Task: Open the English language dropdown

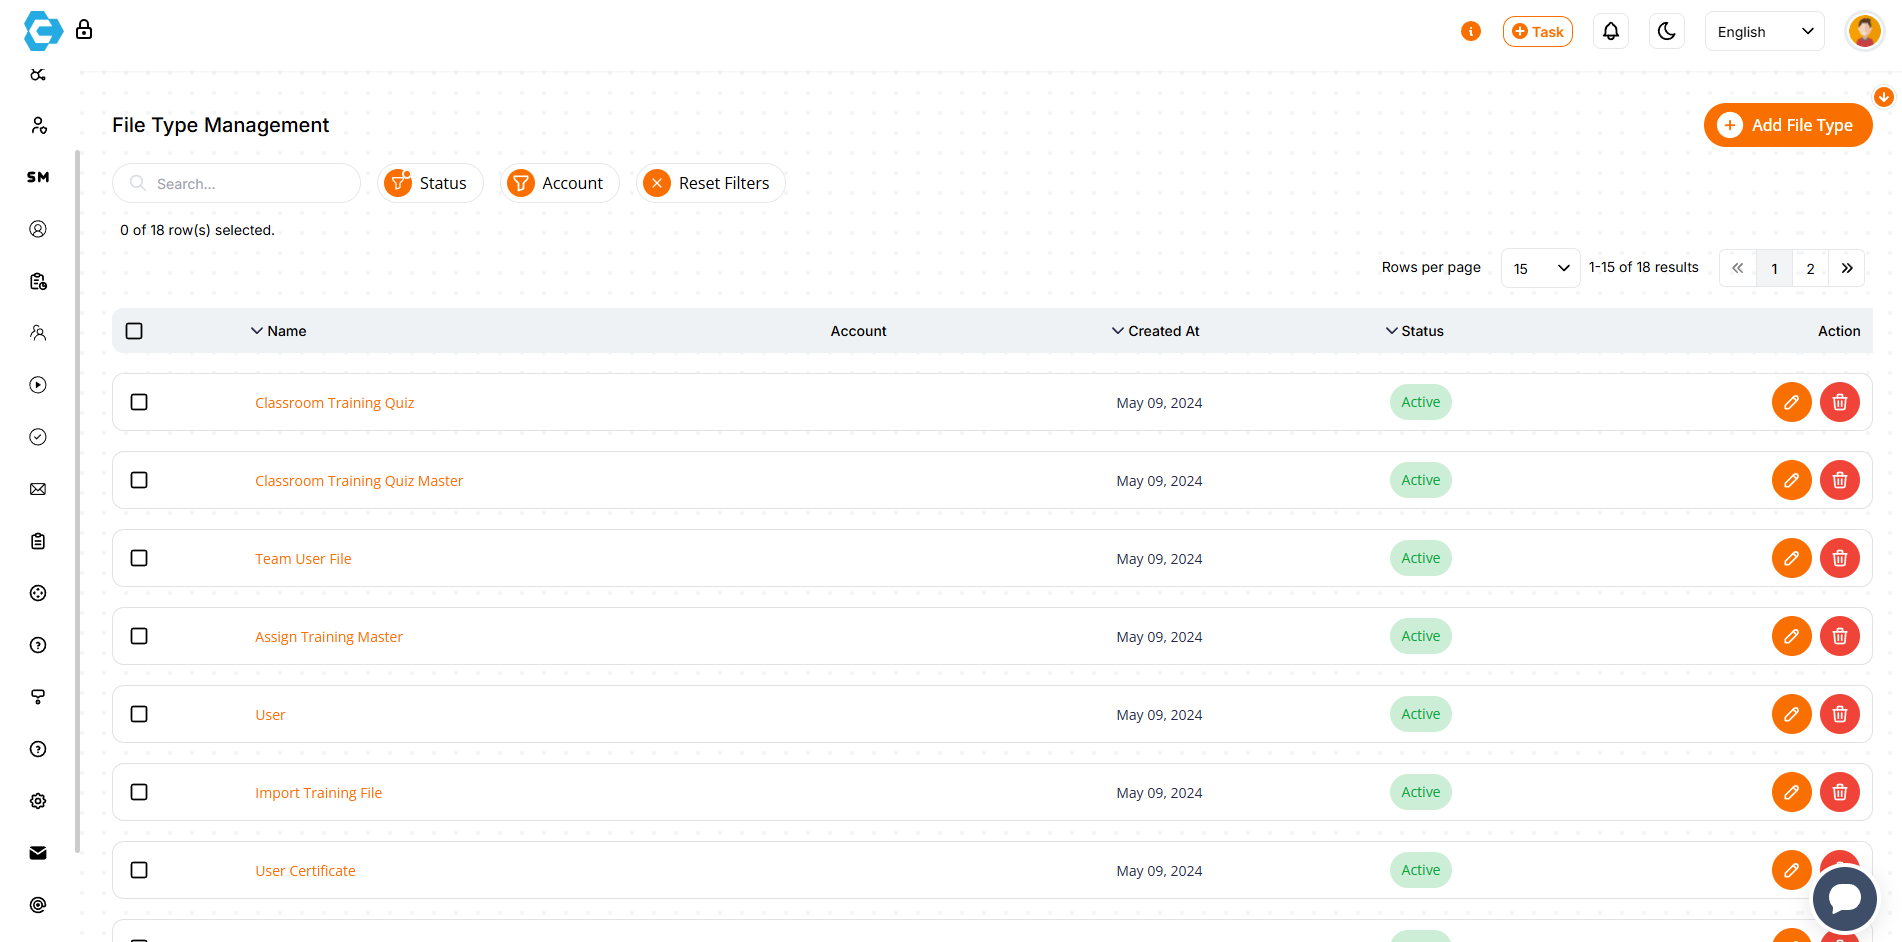Action: [x=1764, y=32]
